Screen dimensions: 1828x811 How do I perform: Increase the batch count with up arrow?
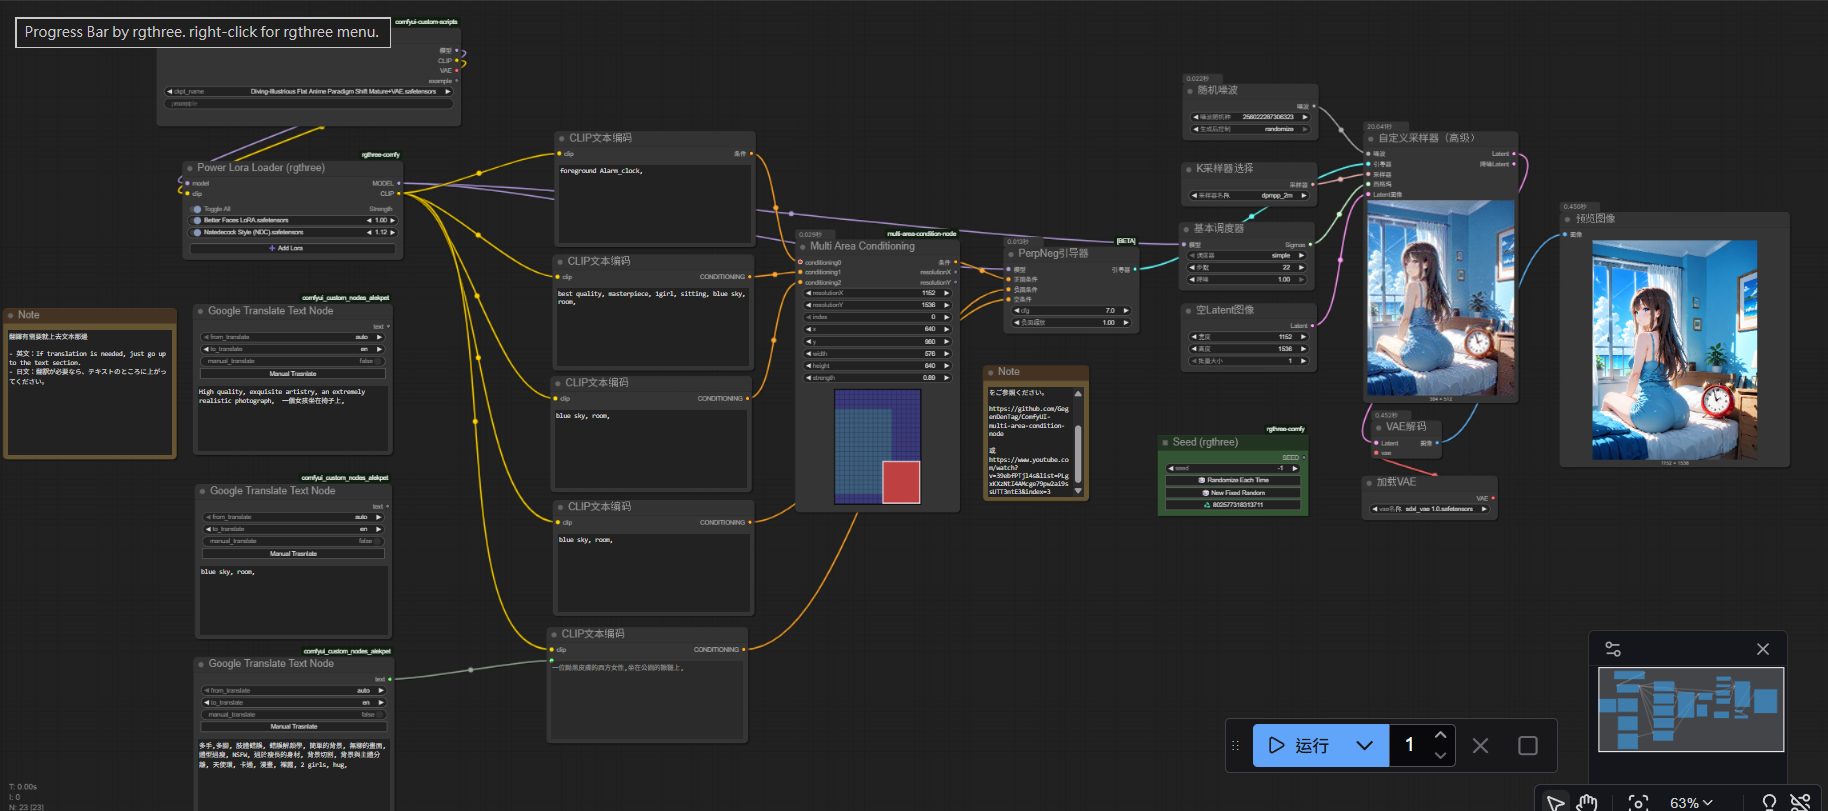[1441, 735]
